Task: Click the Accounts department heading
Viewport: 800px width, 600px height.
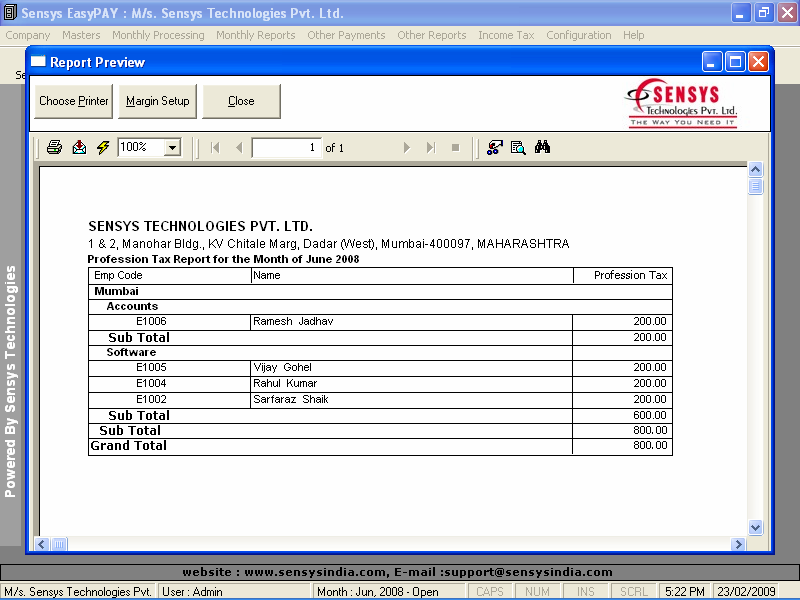Action: pyautogui.click(x=132, y=306)
